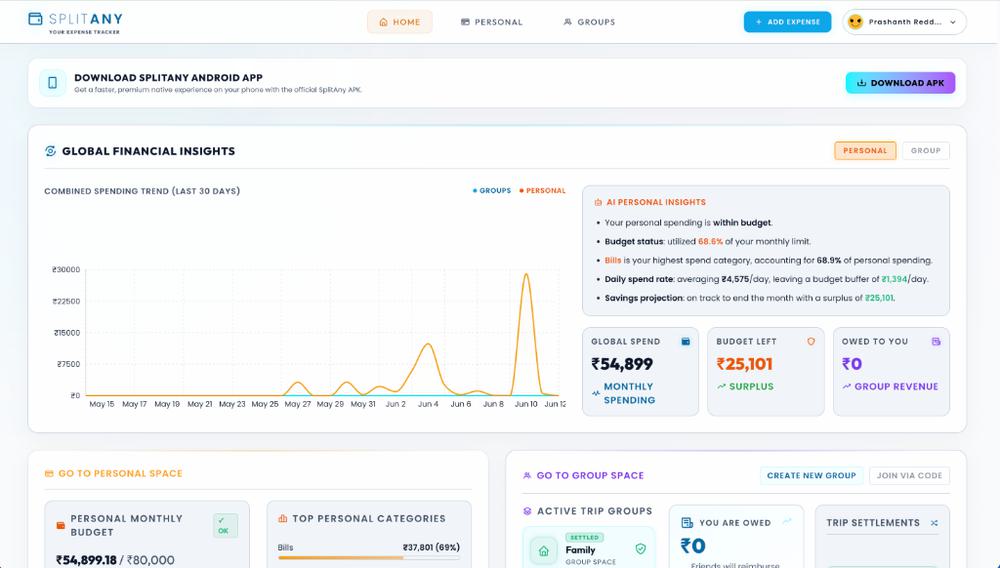
Task: Click the ₹54,899.18 / ₹80,000 budget text
Action: (x=115, y=560)
